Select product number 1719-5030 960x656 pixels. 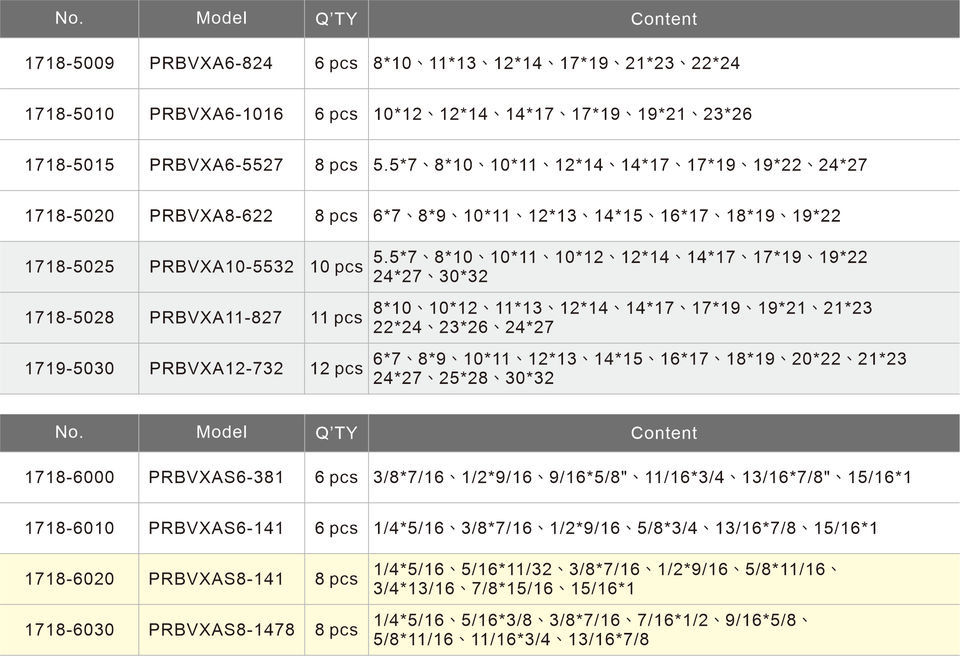69,368
